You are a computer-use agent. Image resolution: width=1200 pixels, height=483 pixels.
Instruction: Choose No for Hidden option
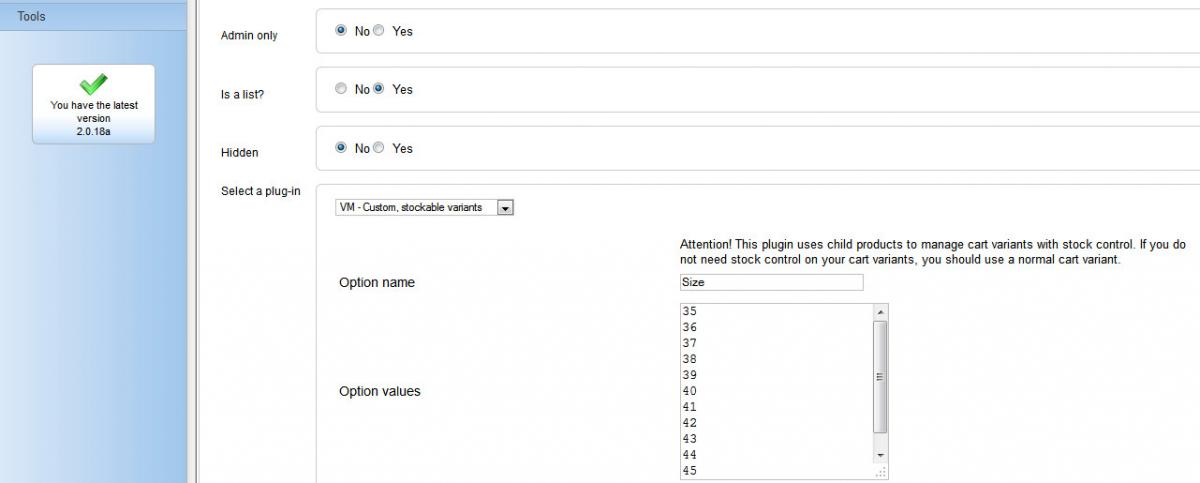coord(341,148)
